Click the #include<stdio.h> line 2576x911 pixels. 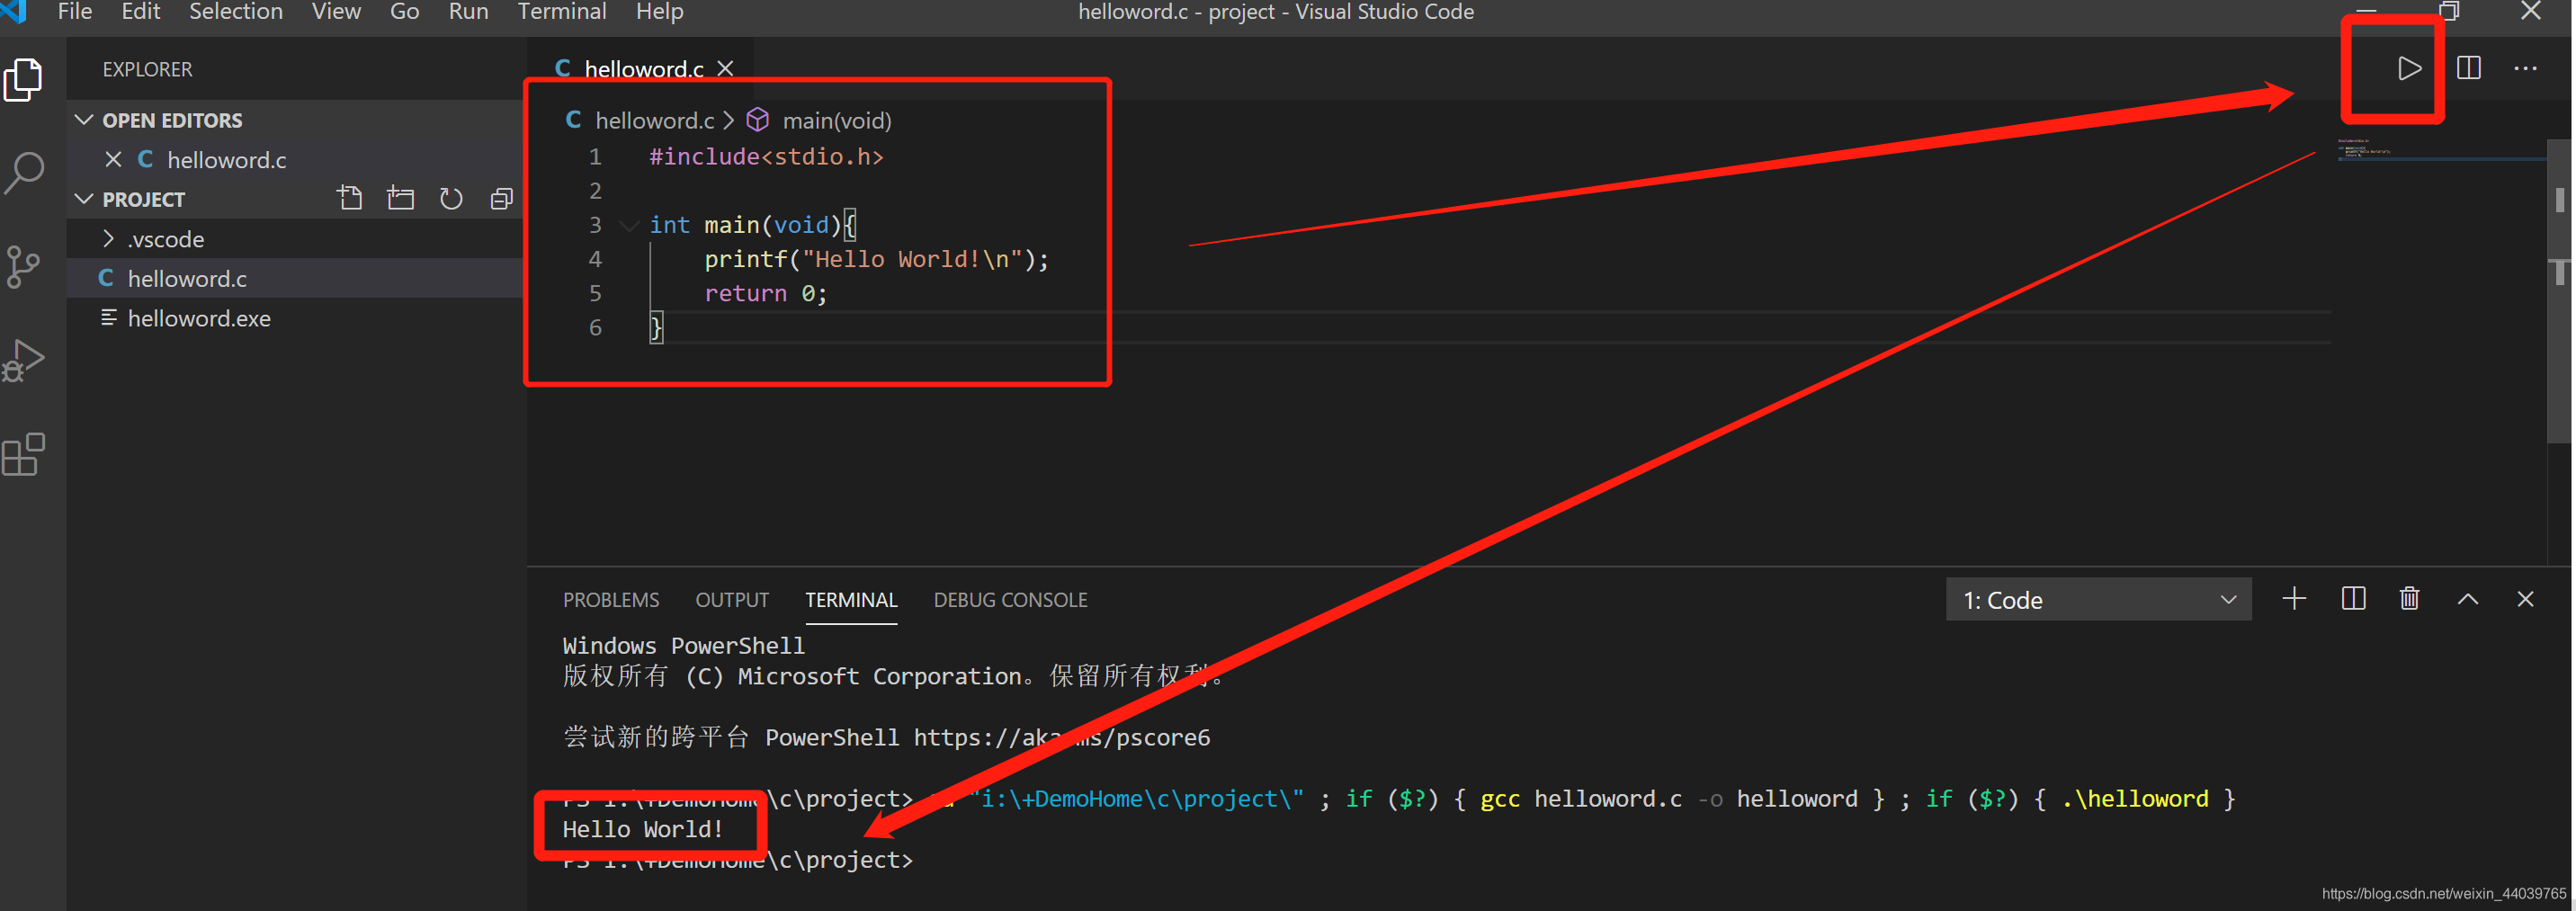point(766,156)
